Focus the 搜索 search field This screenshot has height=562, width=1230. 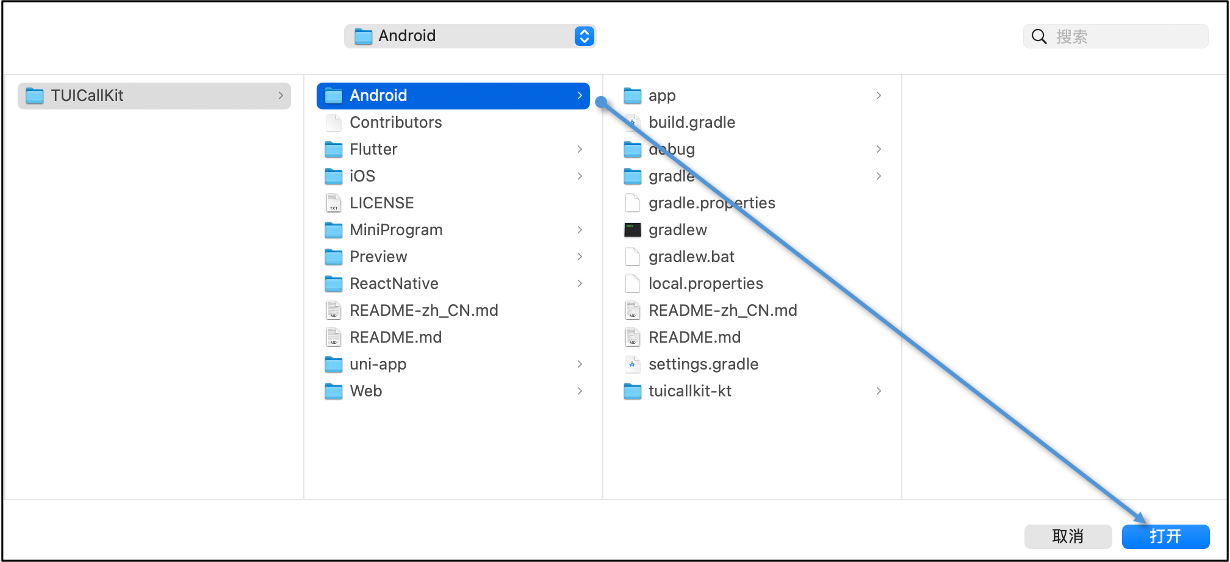tap(1125, 37)
